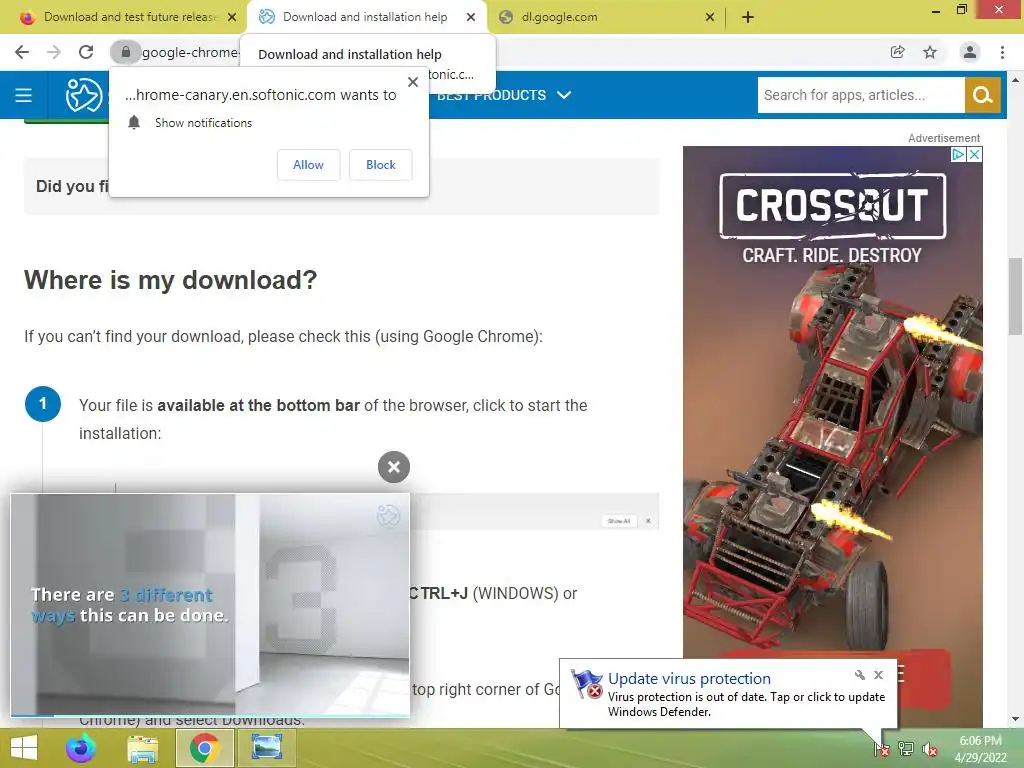
Task: Open File Explorer from taskbar
Action: [142, 748]
